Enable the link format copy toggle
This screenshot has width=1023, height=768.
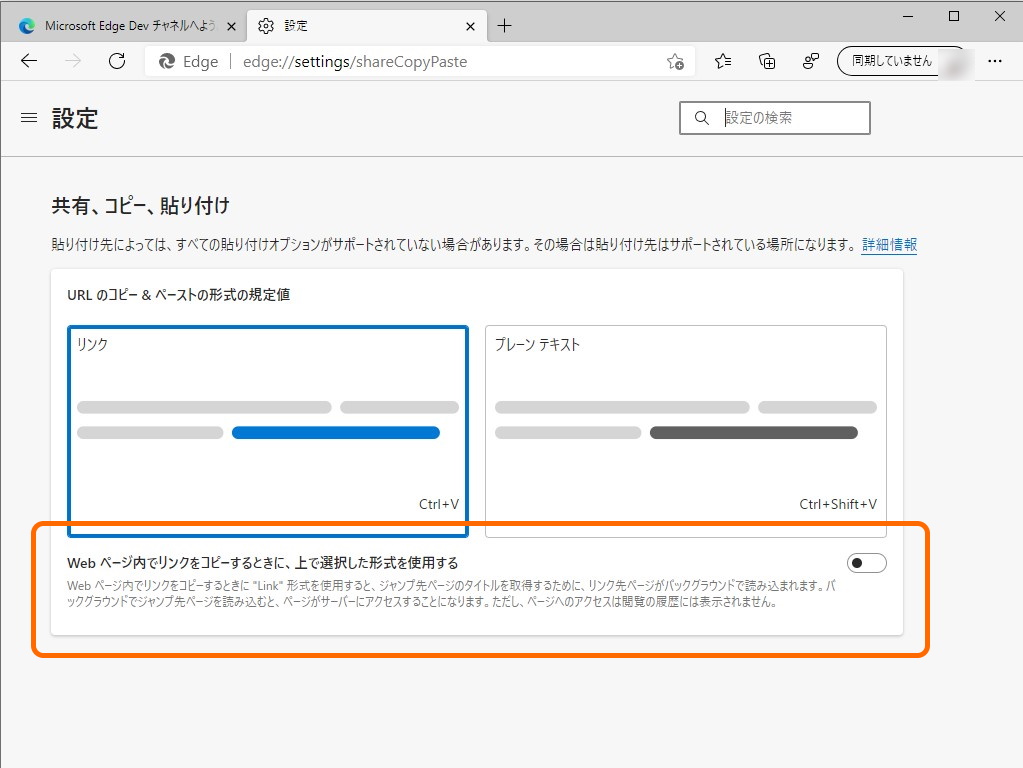click(866, 563)
